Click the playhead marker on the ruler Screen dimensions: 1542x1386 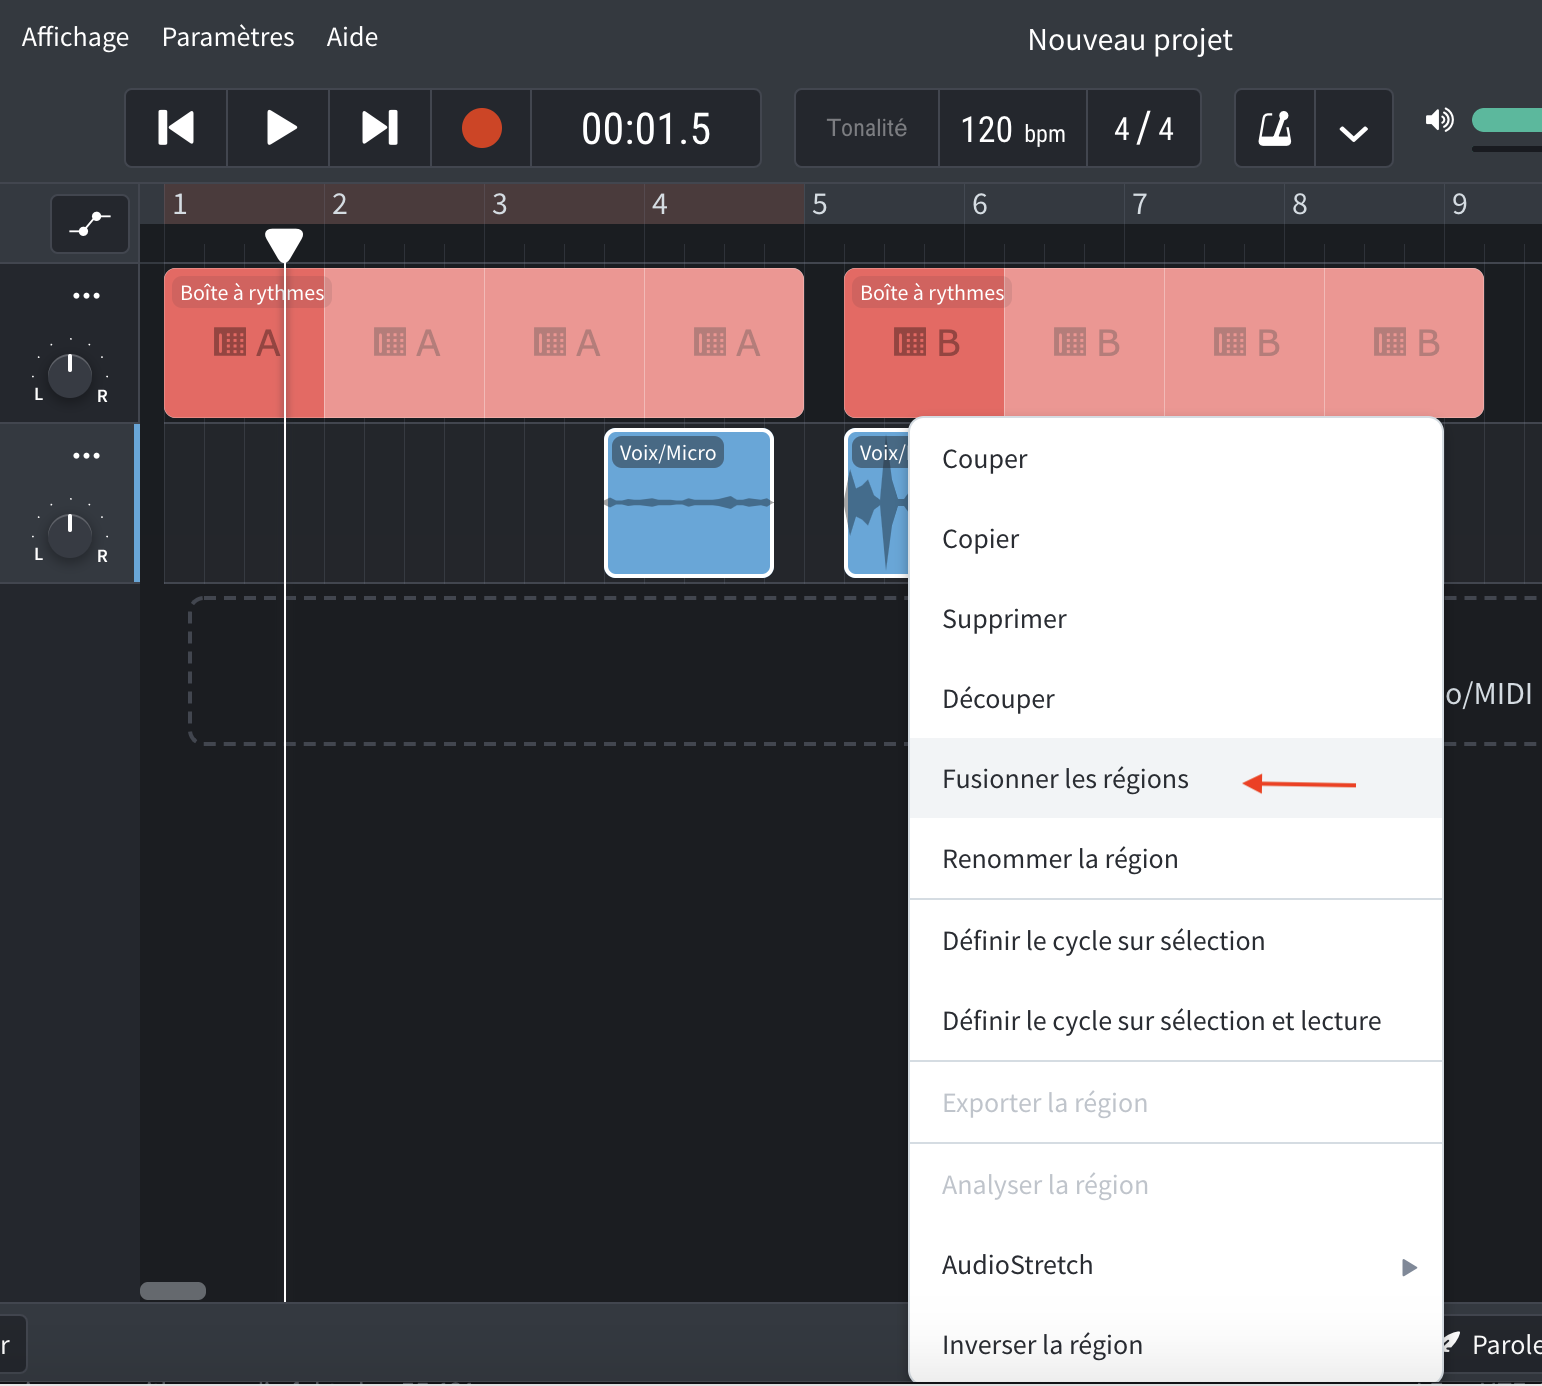(x=285, y=243)
